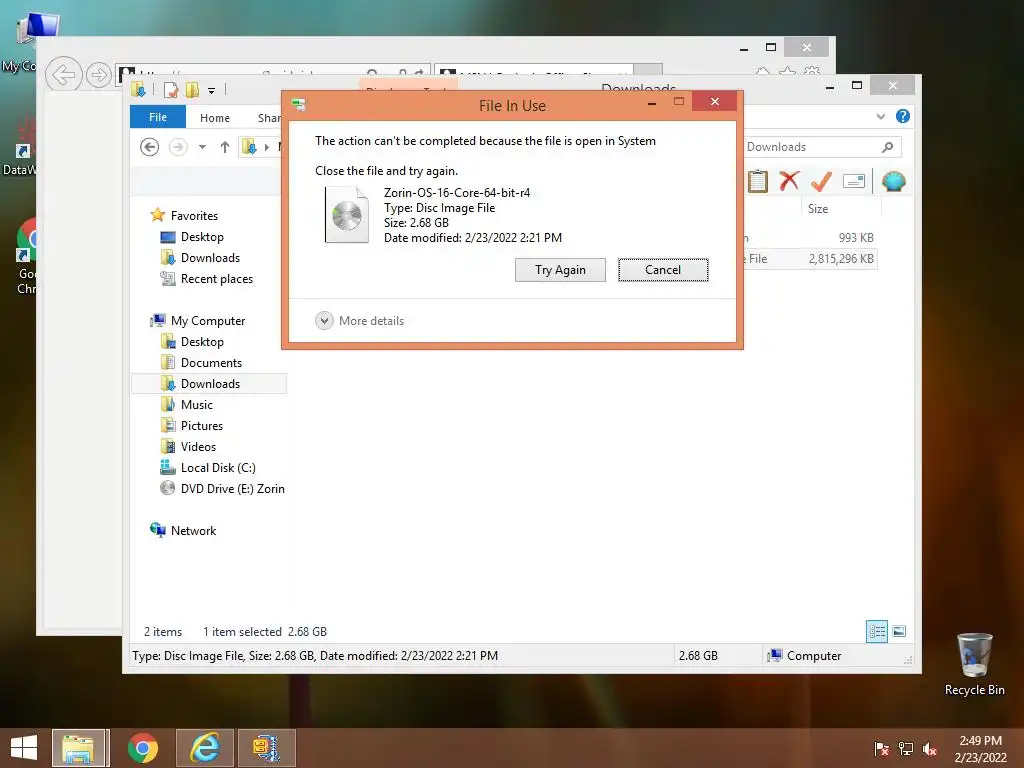1024x768 pixels.
Task: Click the blue shell toolbar icon
Action: pos(893,181)
